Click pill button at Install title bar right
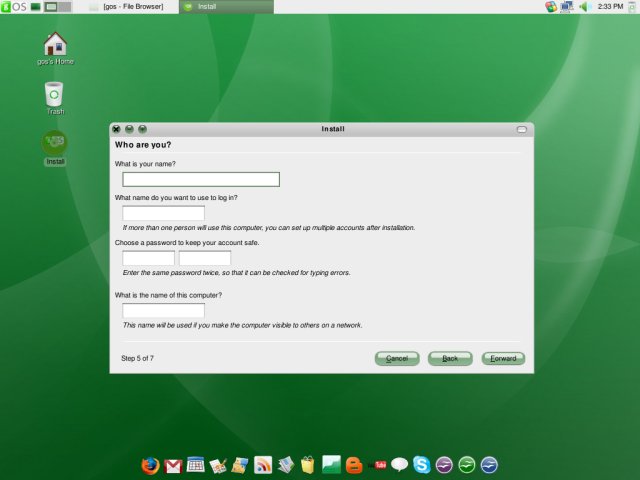640x480 pixels. point(522,129)
